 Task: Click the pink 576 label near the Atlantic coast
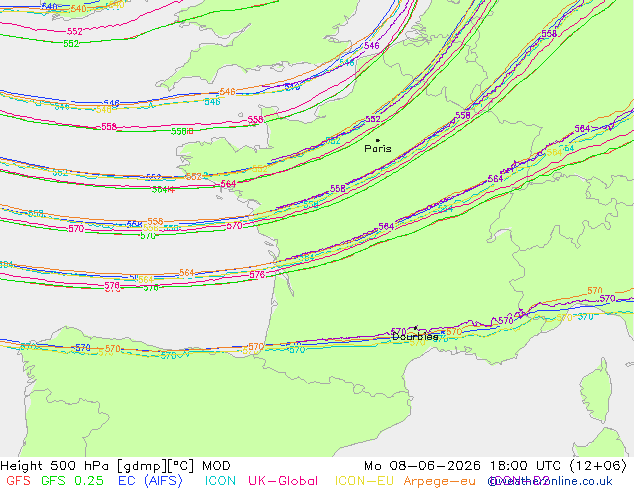(x=257, y=275)
